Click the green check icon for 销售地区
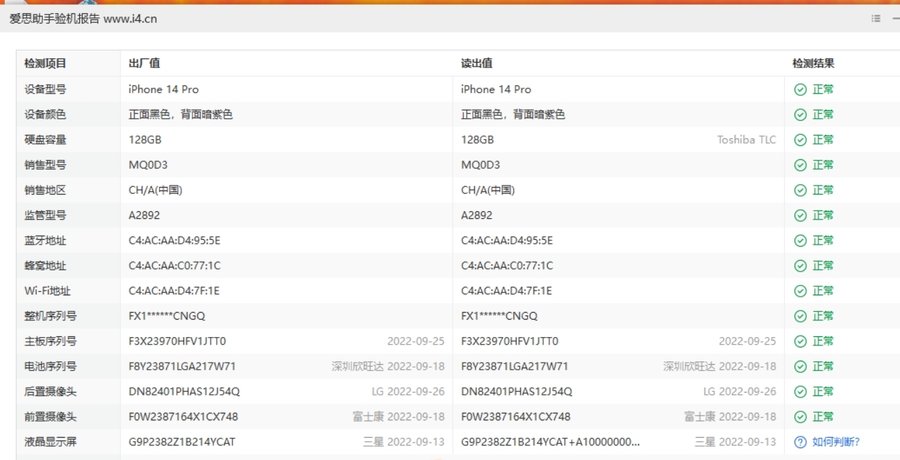The width and height of the screenshot is (900, 460). click(x=800, y=190)
